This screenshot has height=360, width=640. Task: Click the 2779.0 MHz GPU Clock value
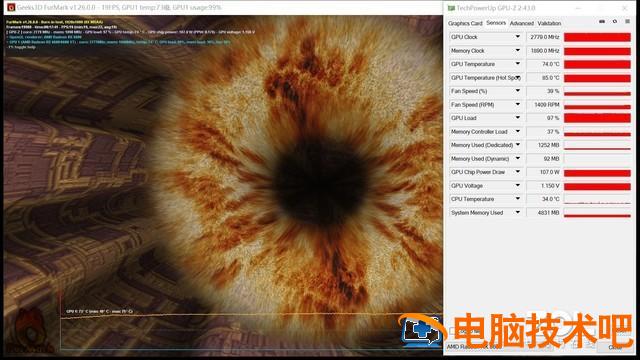click(x=544, y=37)
